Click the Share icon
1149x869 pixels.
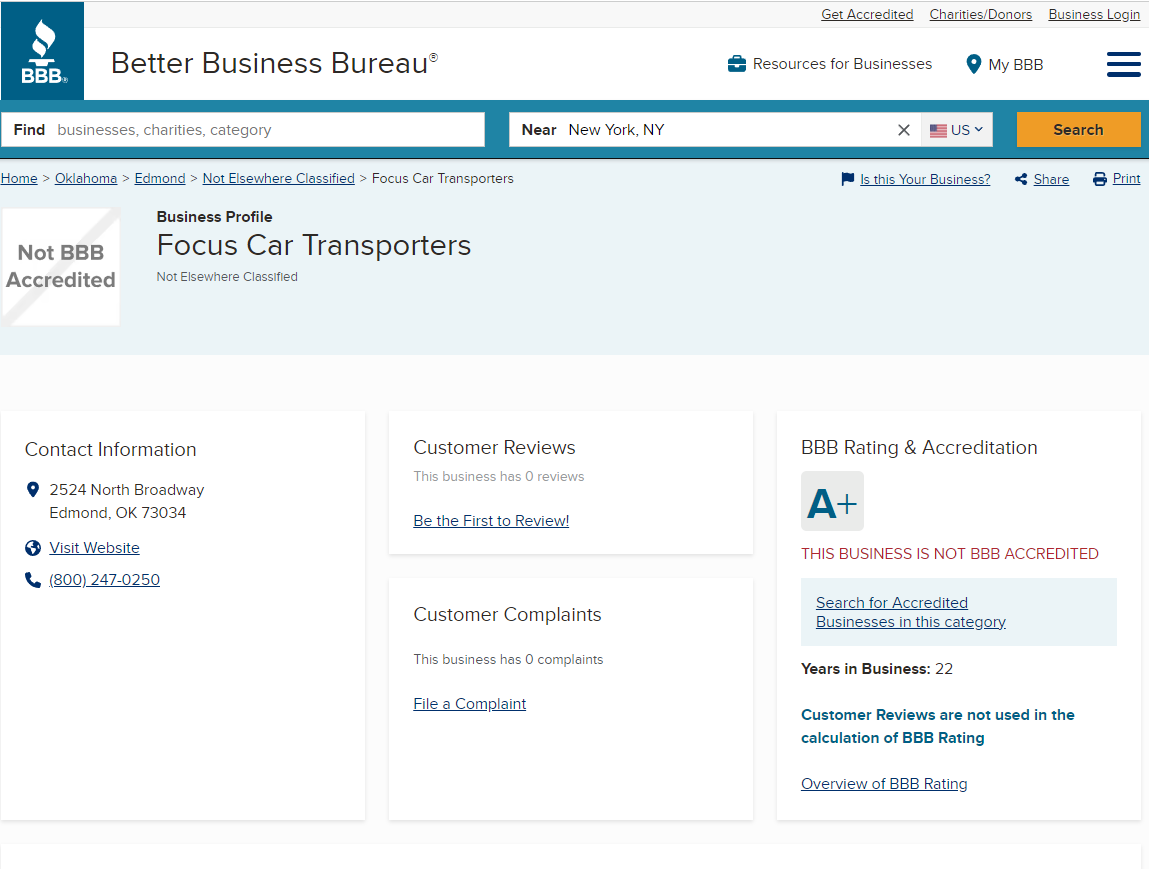pyautogui.click(x=1021, y=179)
